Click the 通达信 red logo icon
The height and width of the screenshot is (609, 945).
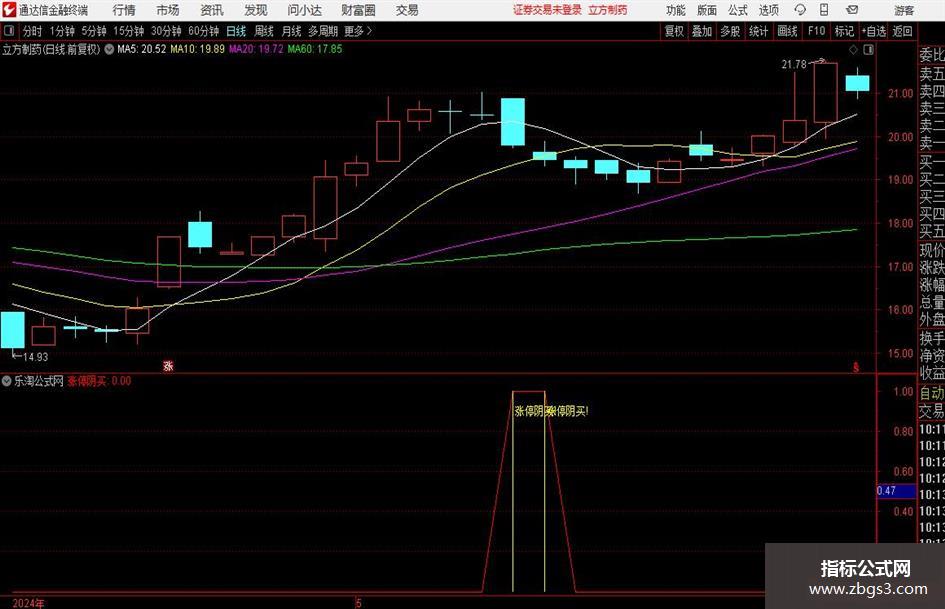(9, 10)
